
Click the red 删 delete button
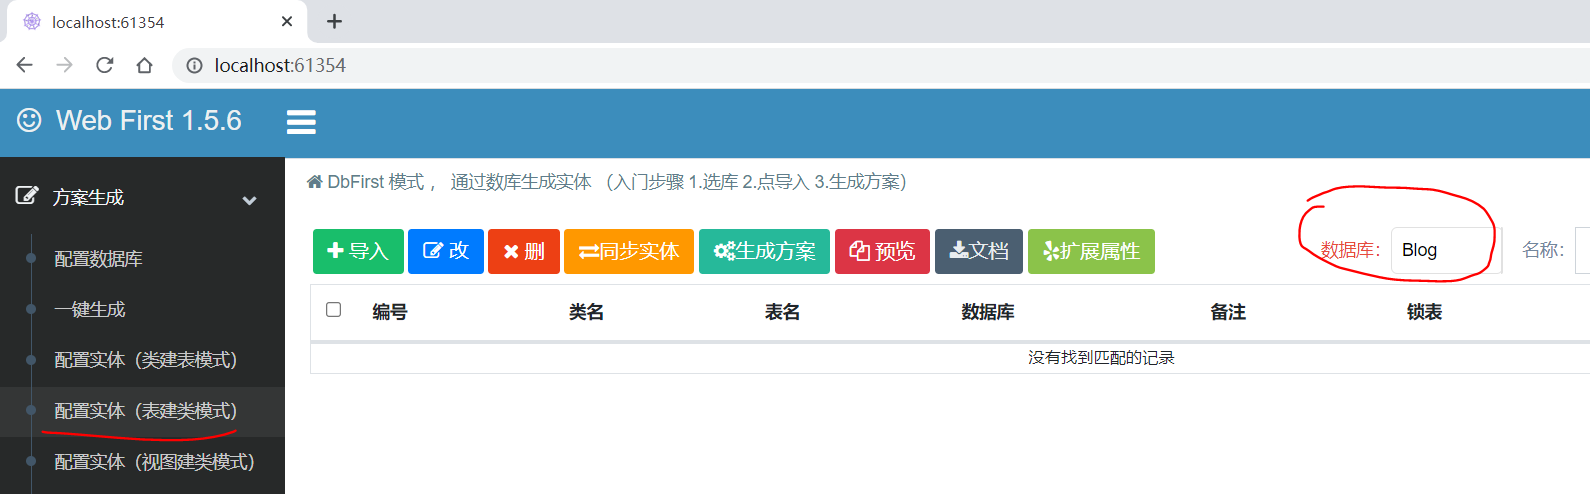(x=524, y=251)
